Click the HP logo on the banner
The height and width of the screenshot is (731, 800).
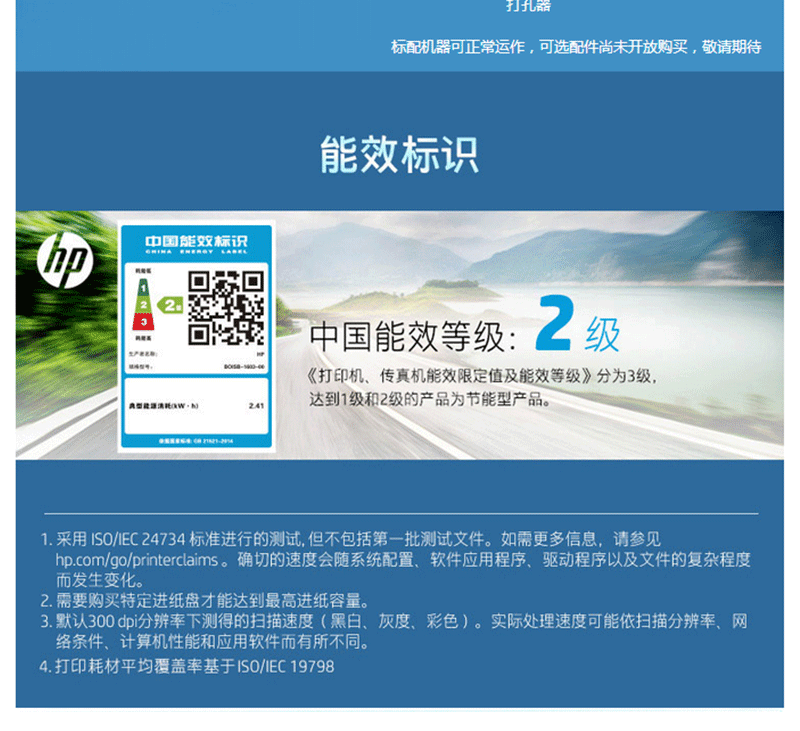coord(64,263)
